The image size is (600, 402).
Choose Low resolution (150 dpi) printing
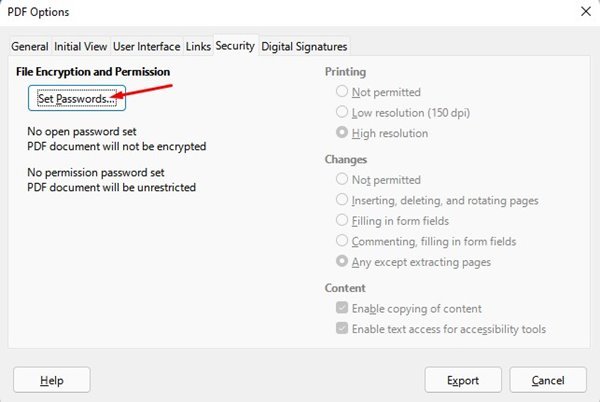[343, 112]
